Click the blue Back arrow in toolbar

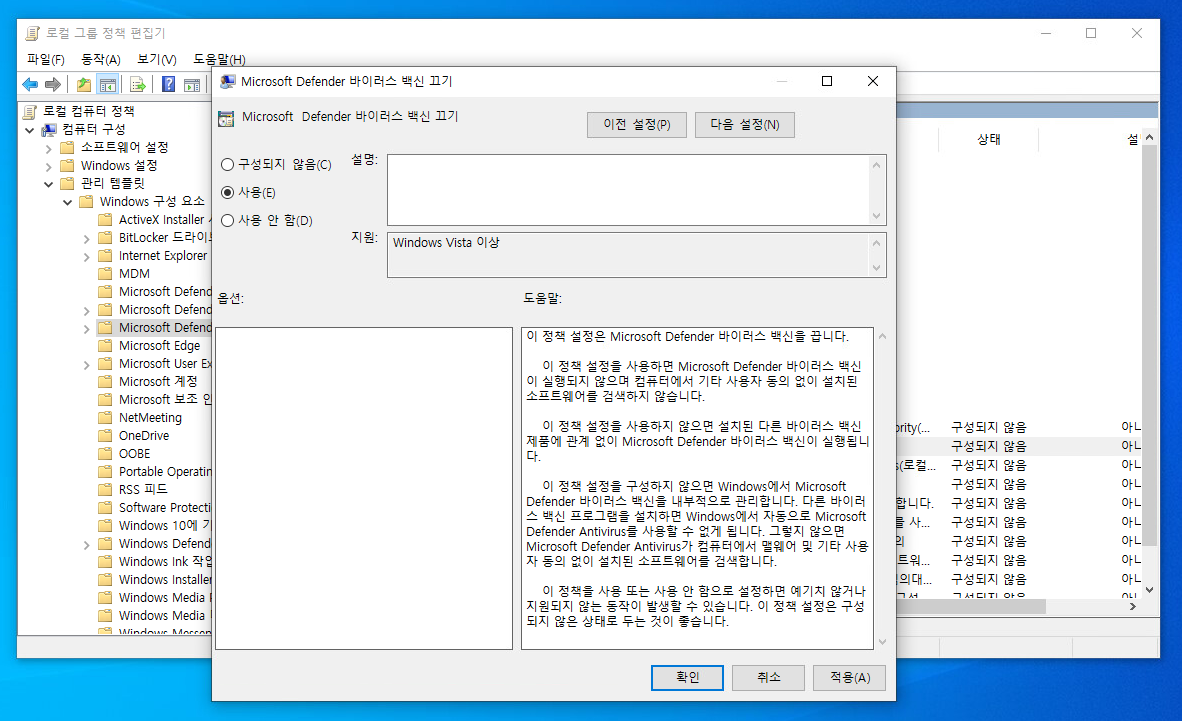click(x=30, y=84)
